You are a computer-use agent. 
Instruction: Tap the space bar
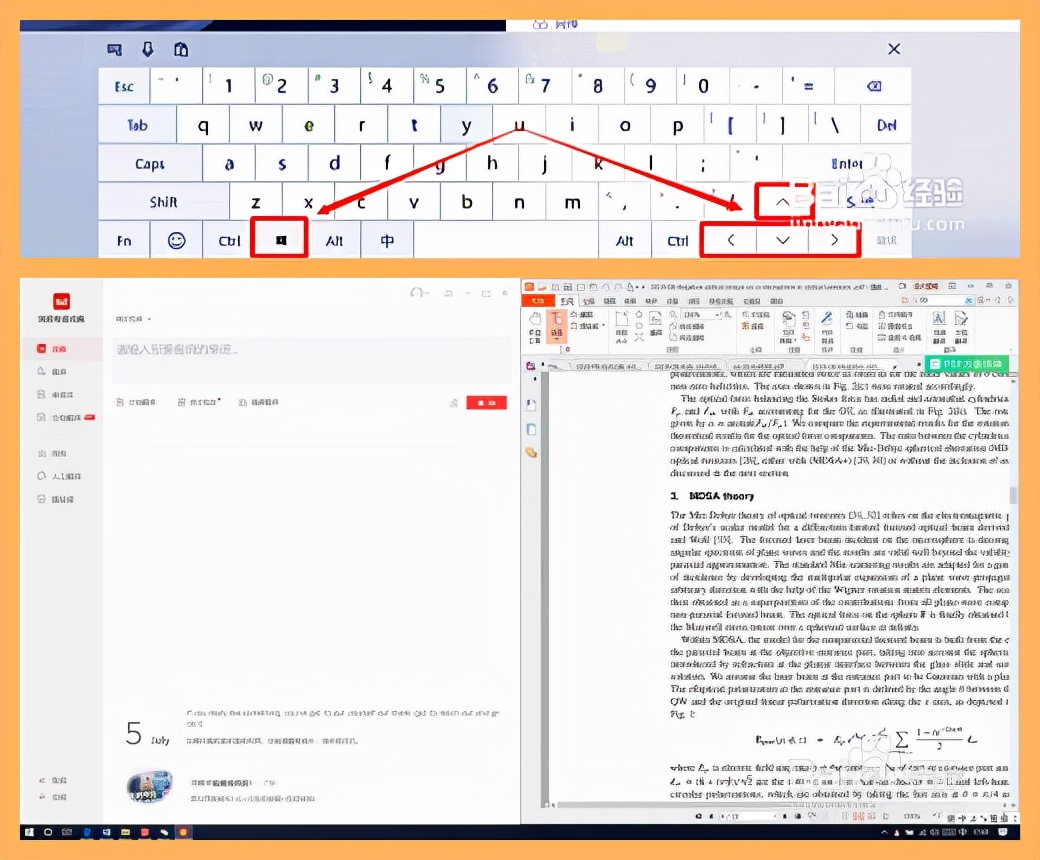click(505, 240)
